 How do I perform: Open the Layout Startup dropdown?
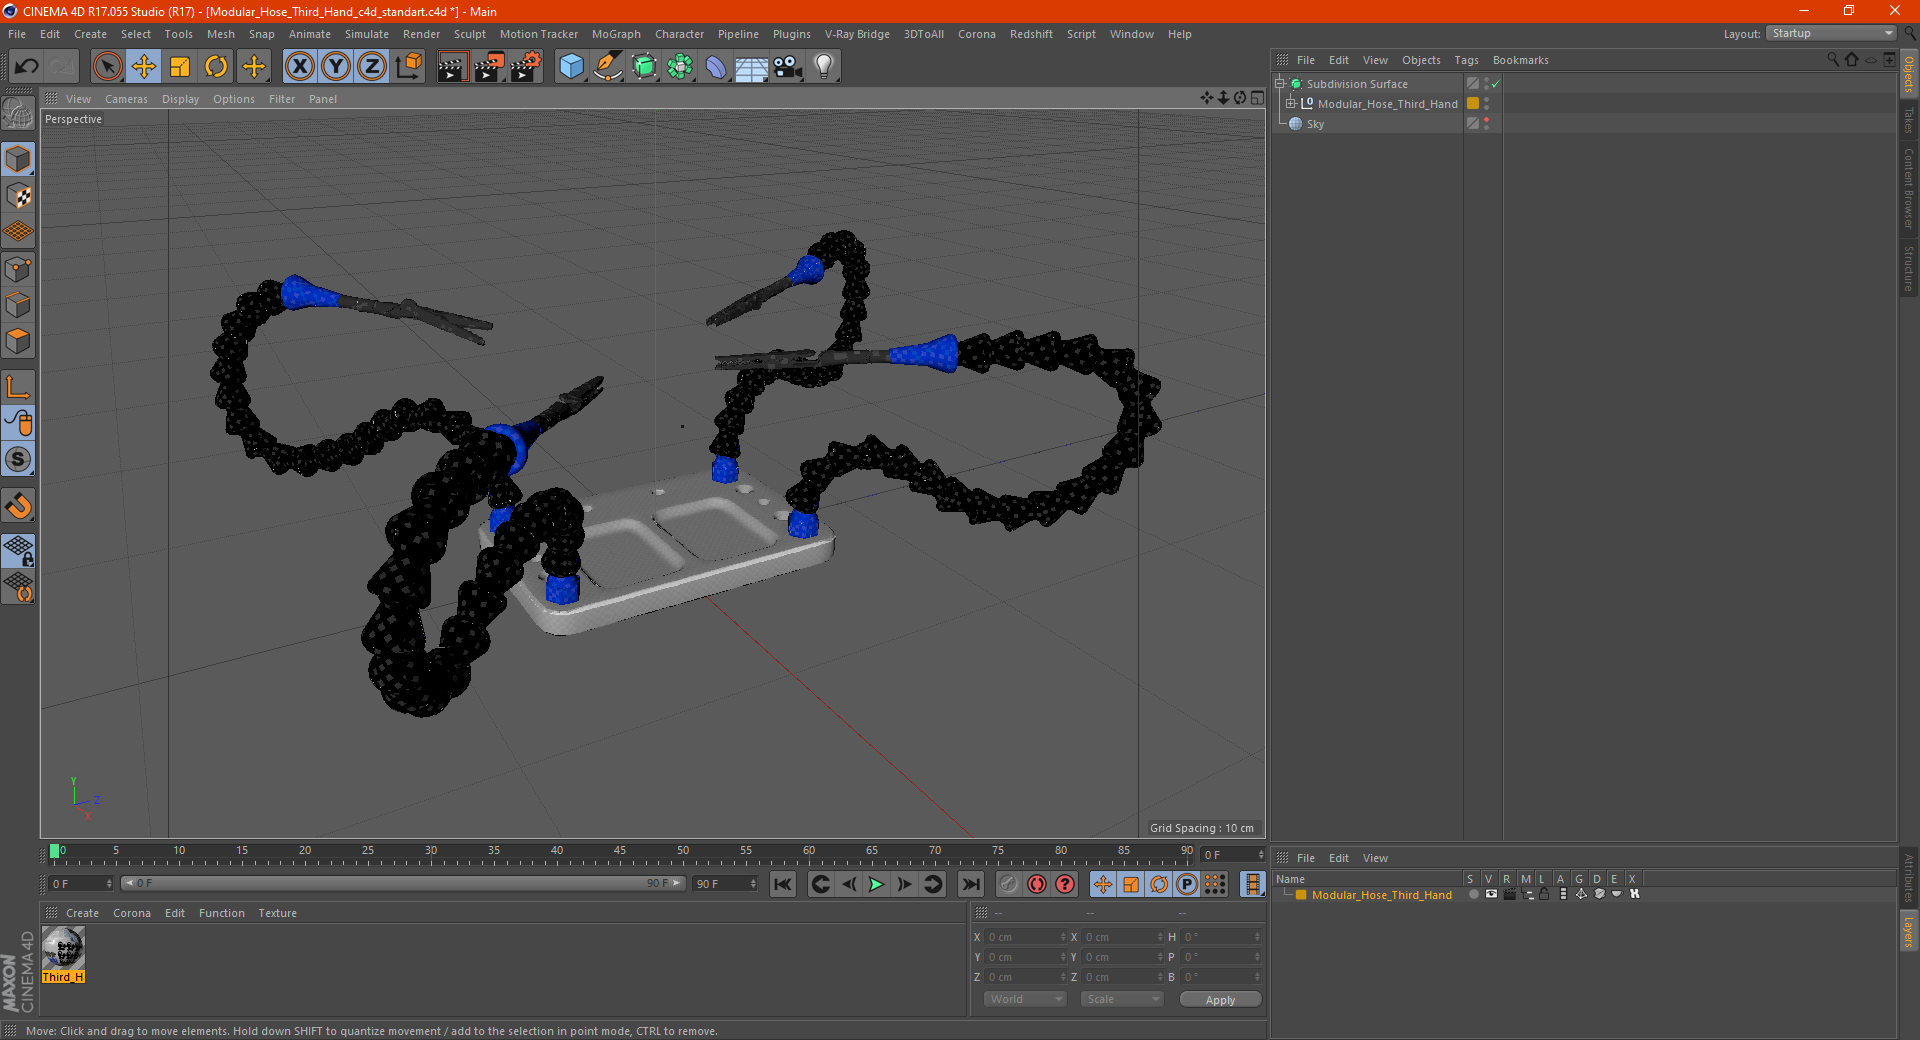[x=1832, y=33]
